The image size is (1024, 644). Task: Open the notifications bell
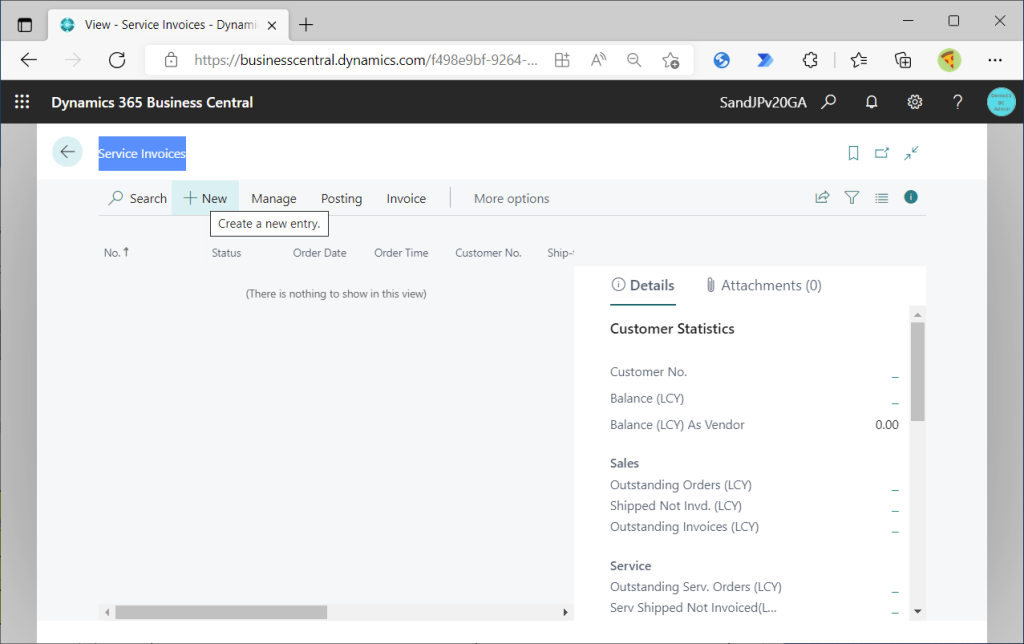[x=871, y=102]
